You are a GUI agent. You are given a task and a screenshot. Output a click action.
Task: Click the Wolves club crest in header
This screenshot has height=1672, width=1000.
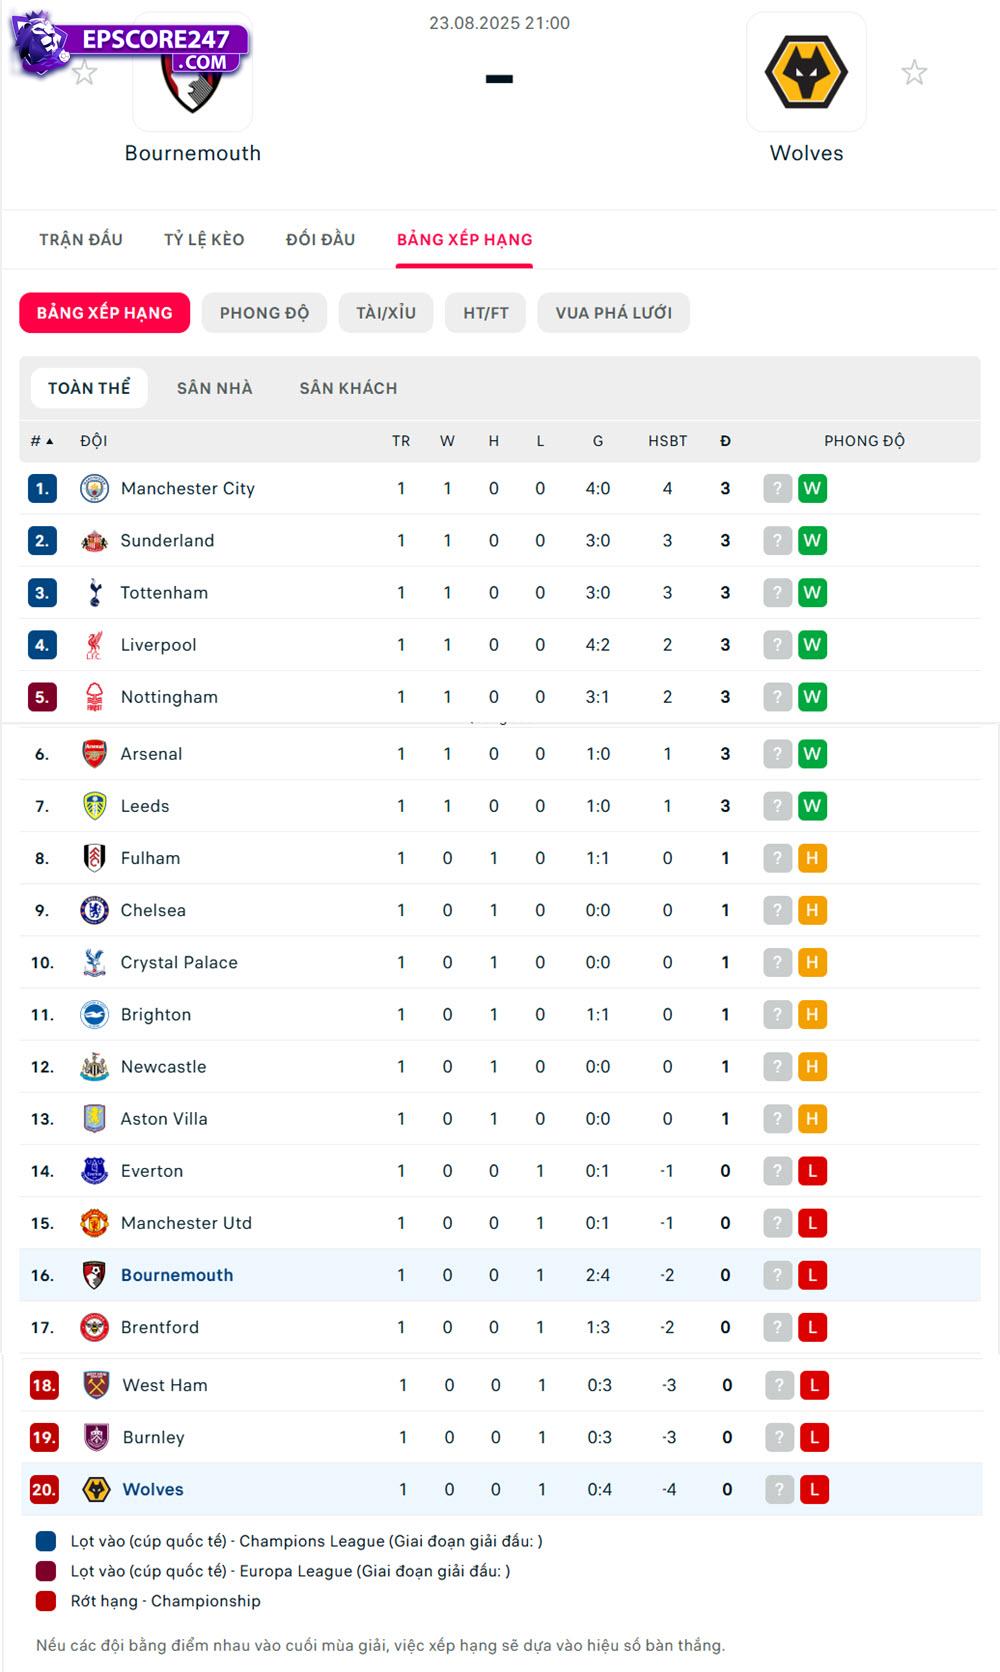(806, 72)
